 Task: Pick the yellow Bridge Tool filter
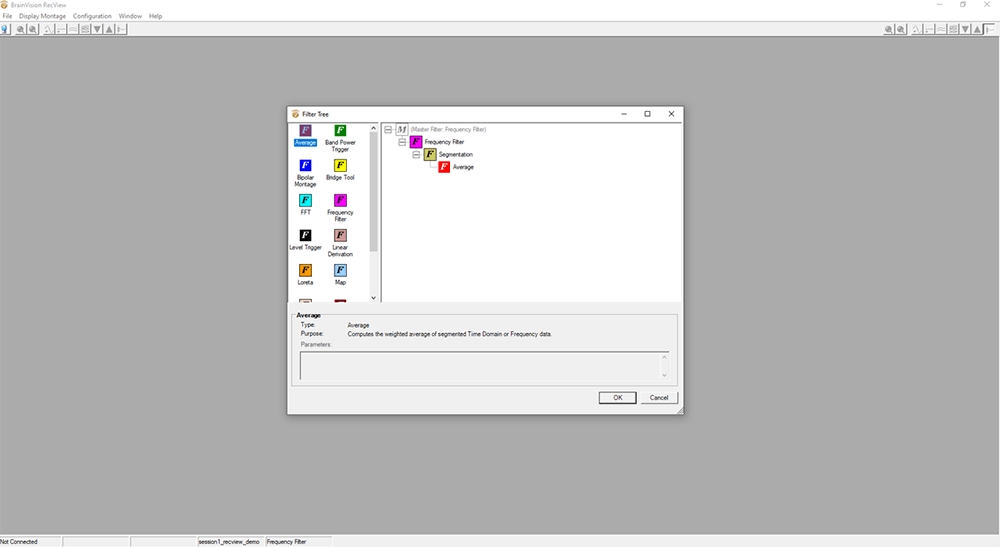pos(340,165)
